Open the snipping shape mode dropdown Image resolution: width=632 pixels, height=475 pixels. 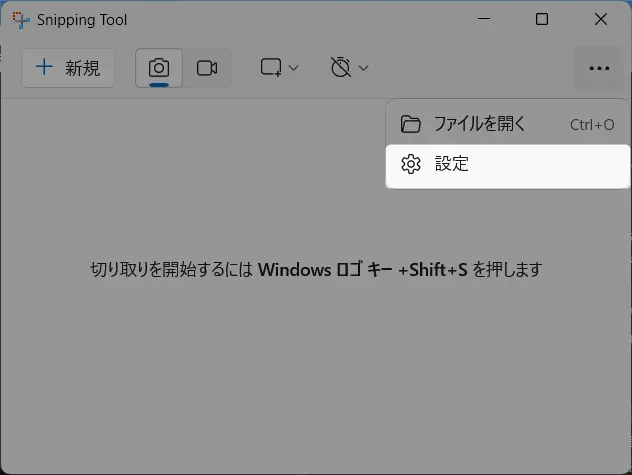(279, 68)
